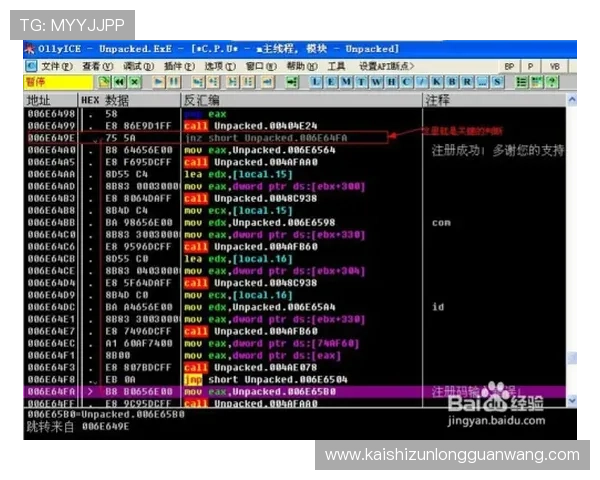600x480 pixels.
Task: Click the Restart program rewind icon
Action: (x=120, y=82)
